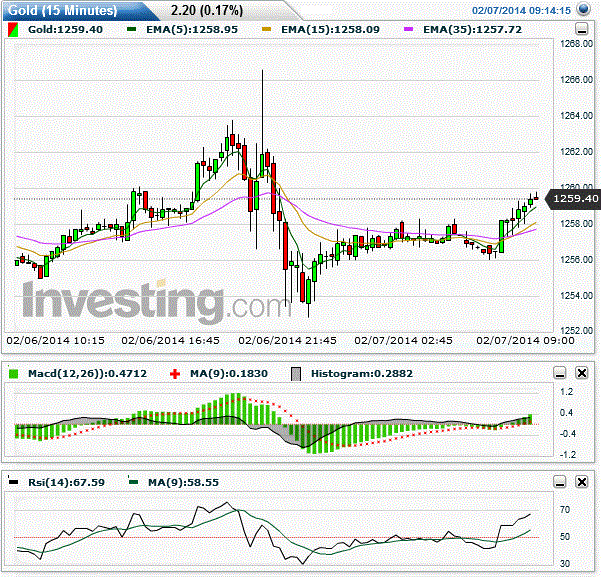The height and width of the screenshot is (577, 601).
Task: Click the current price tag 1259.40 on axis
Action: [574, 199]
